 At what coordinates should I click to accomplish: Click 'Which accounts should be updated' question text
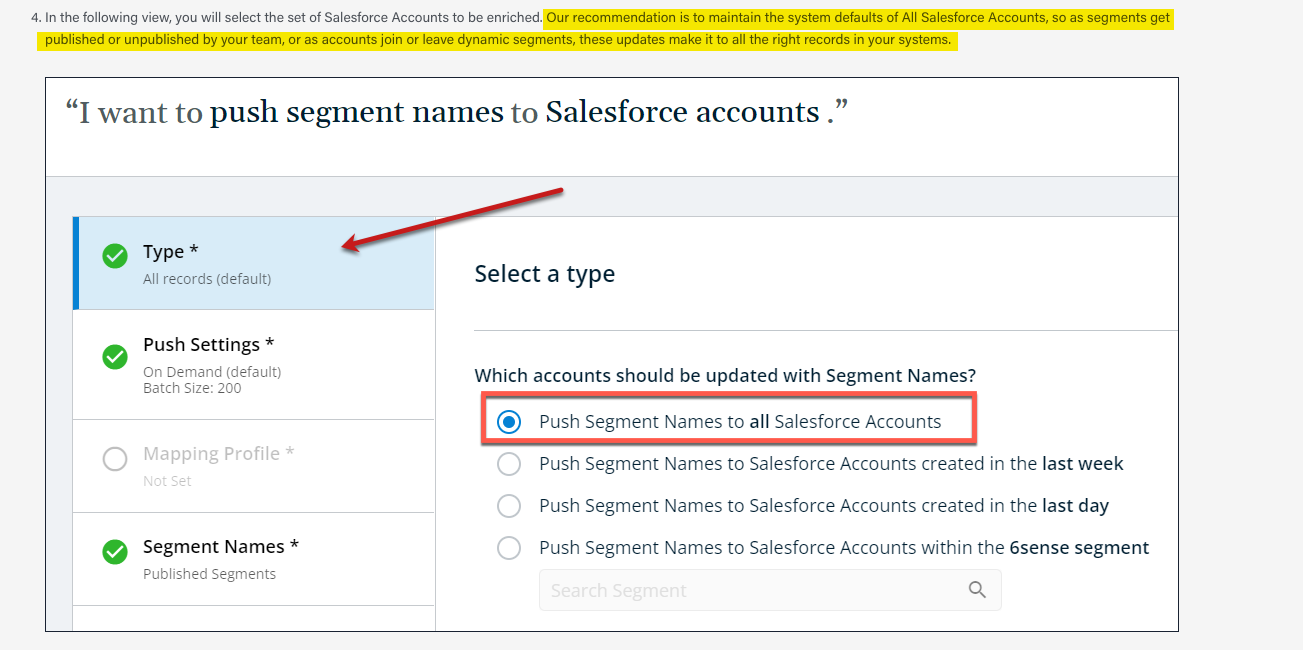coord(725,376)
